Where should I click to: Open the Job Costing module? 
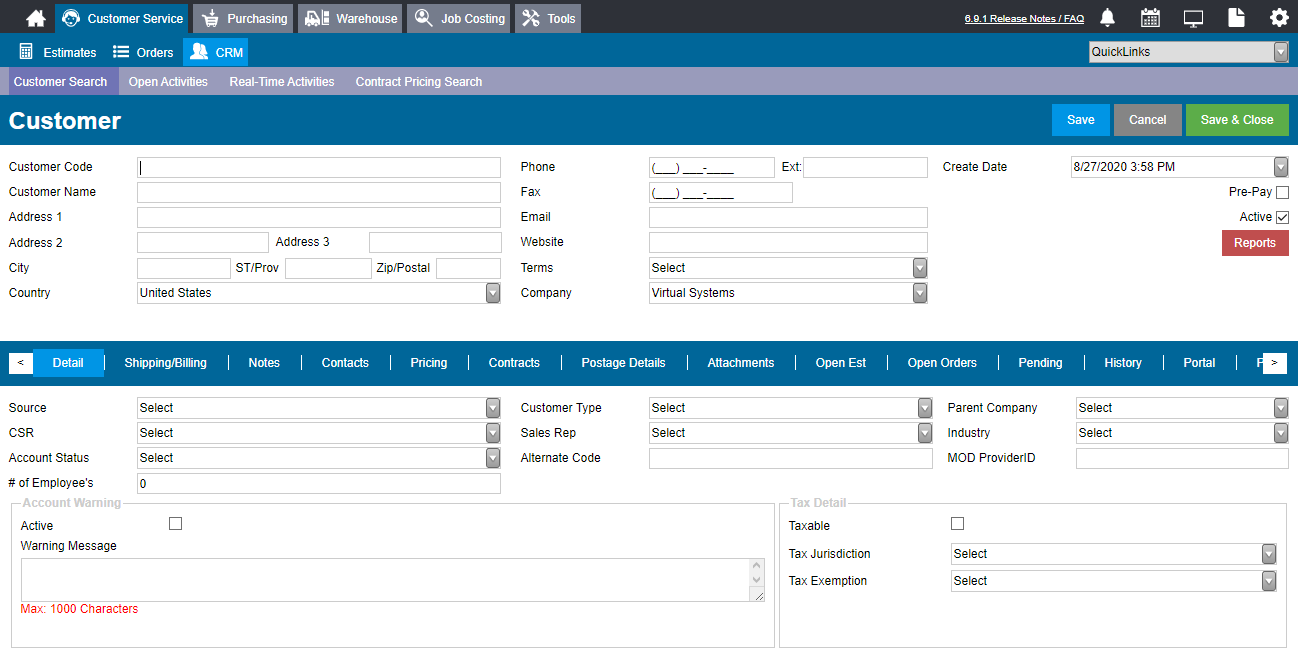458,18
